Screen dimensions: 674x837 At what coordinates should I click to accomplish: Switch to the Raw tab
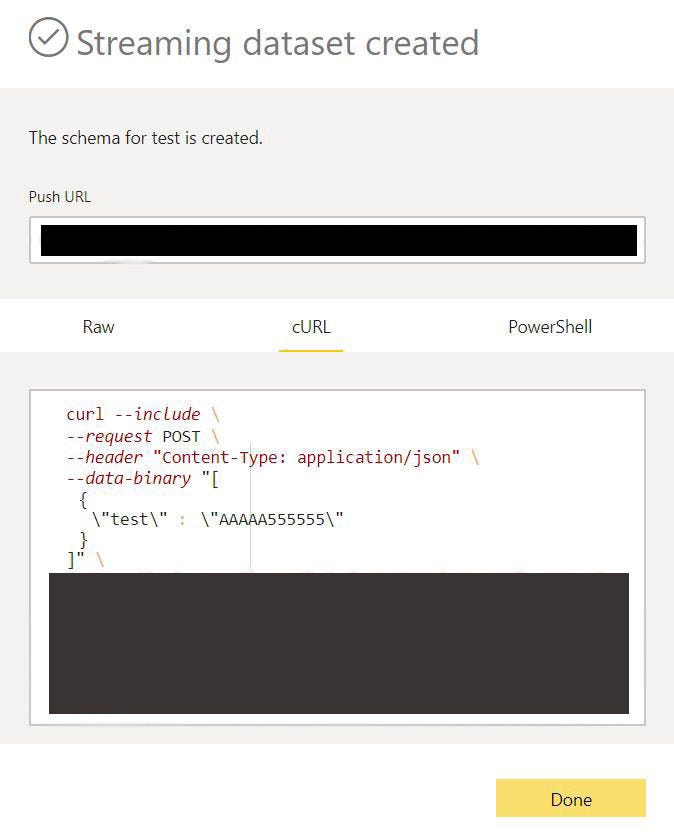[99, 327]
